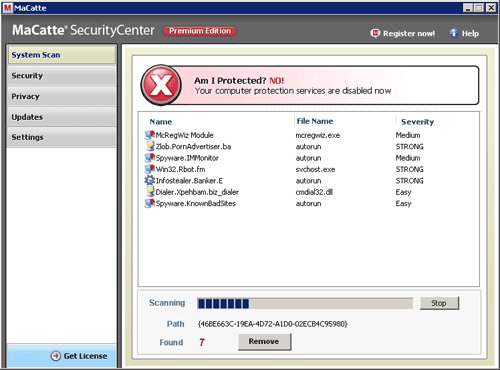Click the Register now! link
The image size is (500, 370).
pyautogui.click(x=403, y=33)
